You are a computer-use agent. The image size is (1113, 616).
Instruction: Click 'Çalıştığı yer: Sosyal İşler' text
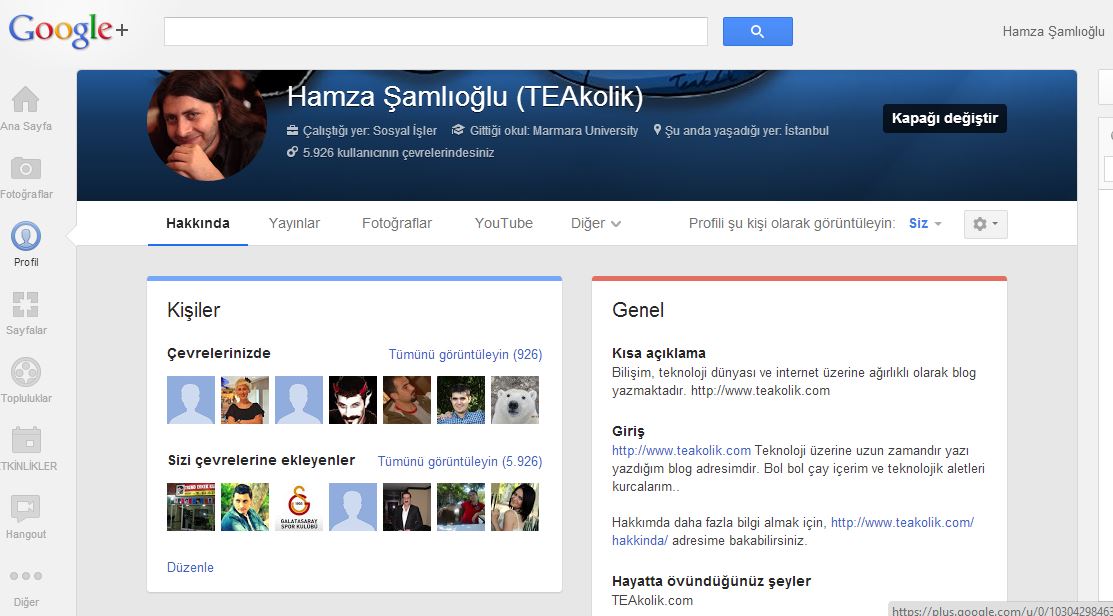tap(370, 131)
